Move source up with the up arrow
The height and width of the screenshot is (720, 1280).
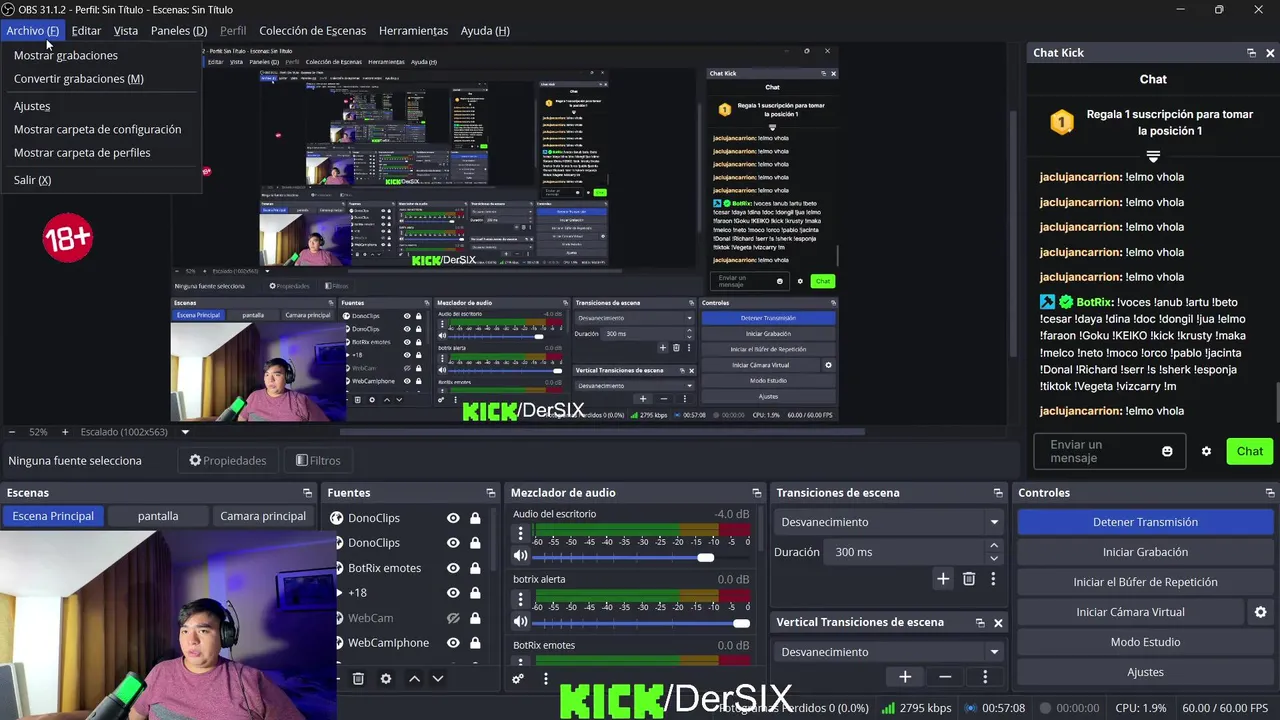point(414,678)
